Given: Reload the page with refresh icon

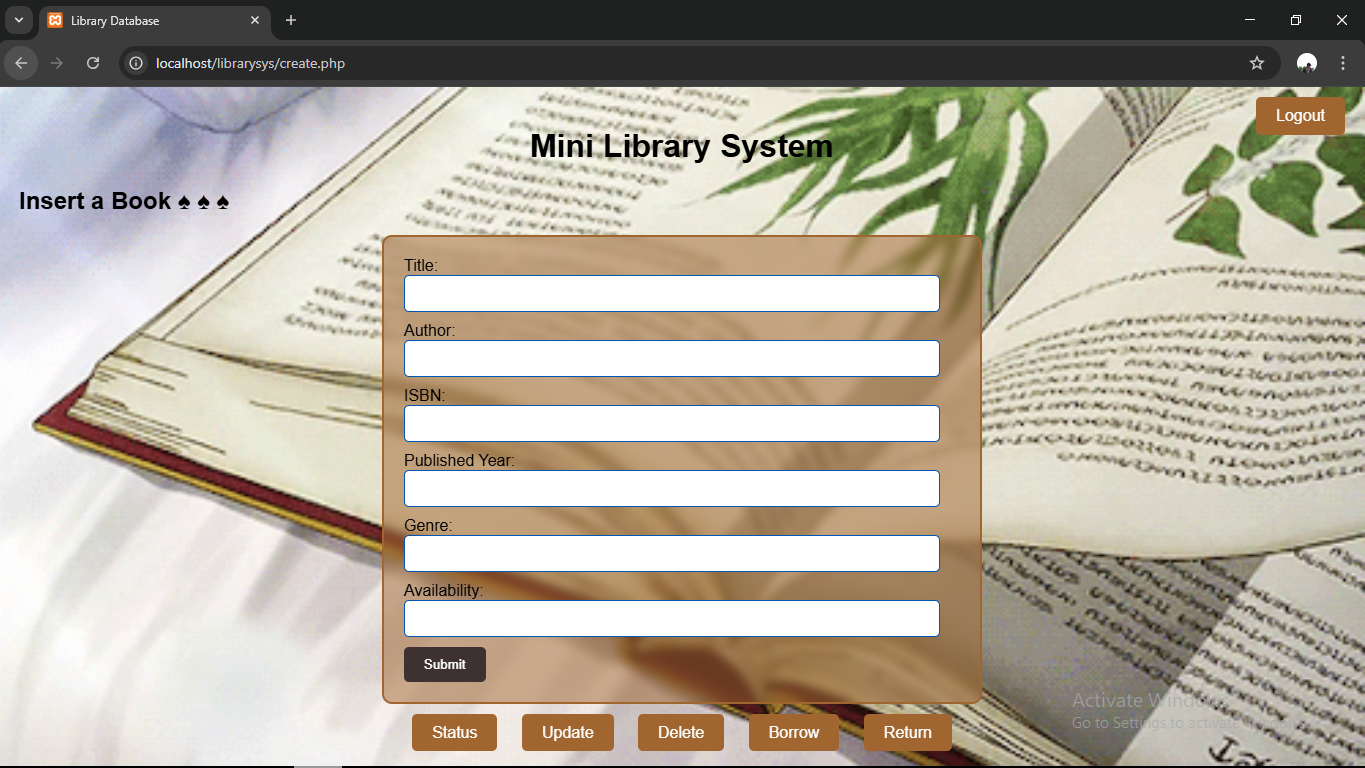Looking at the screenshot, I should (93, 63).
